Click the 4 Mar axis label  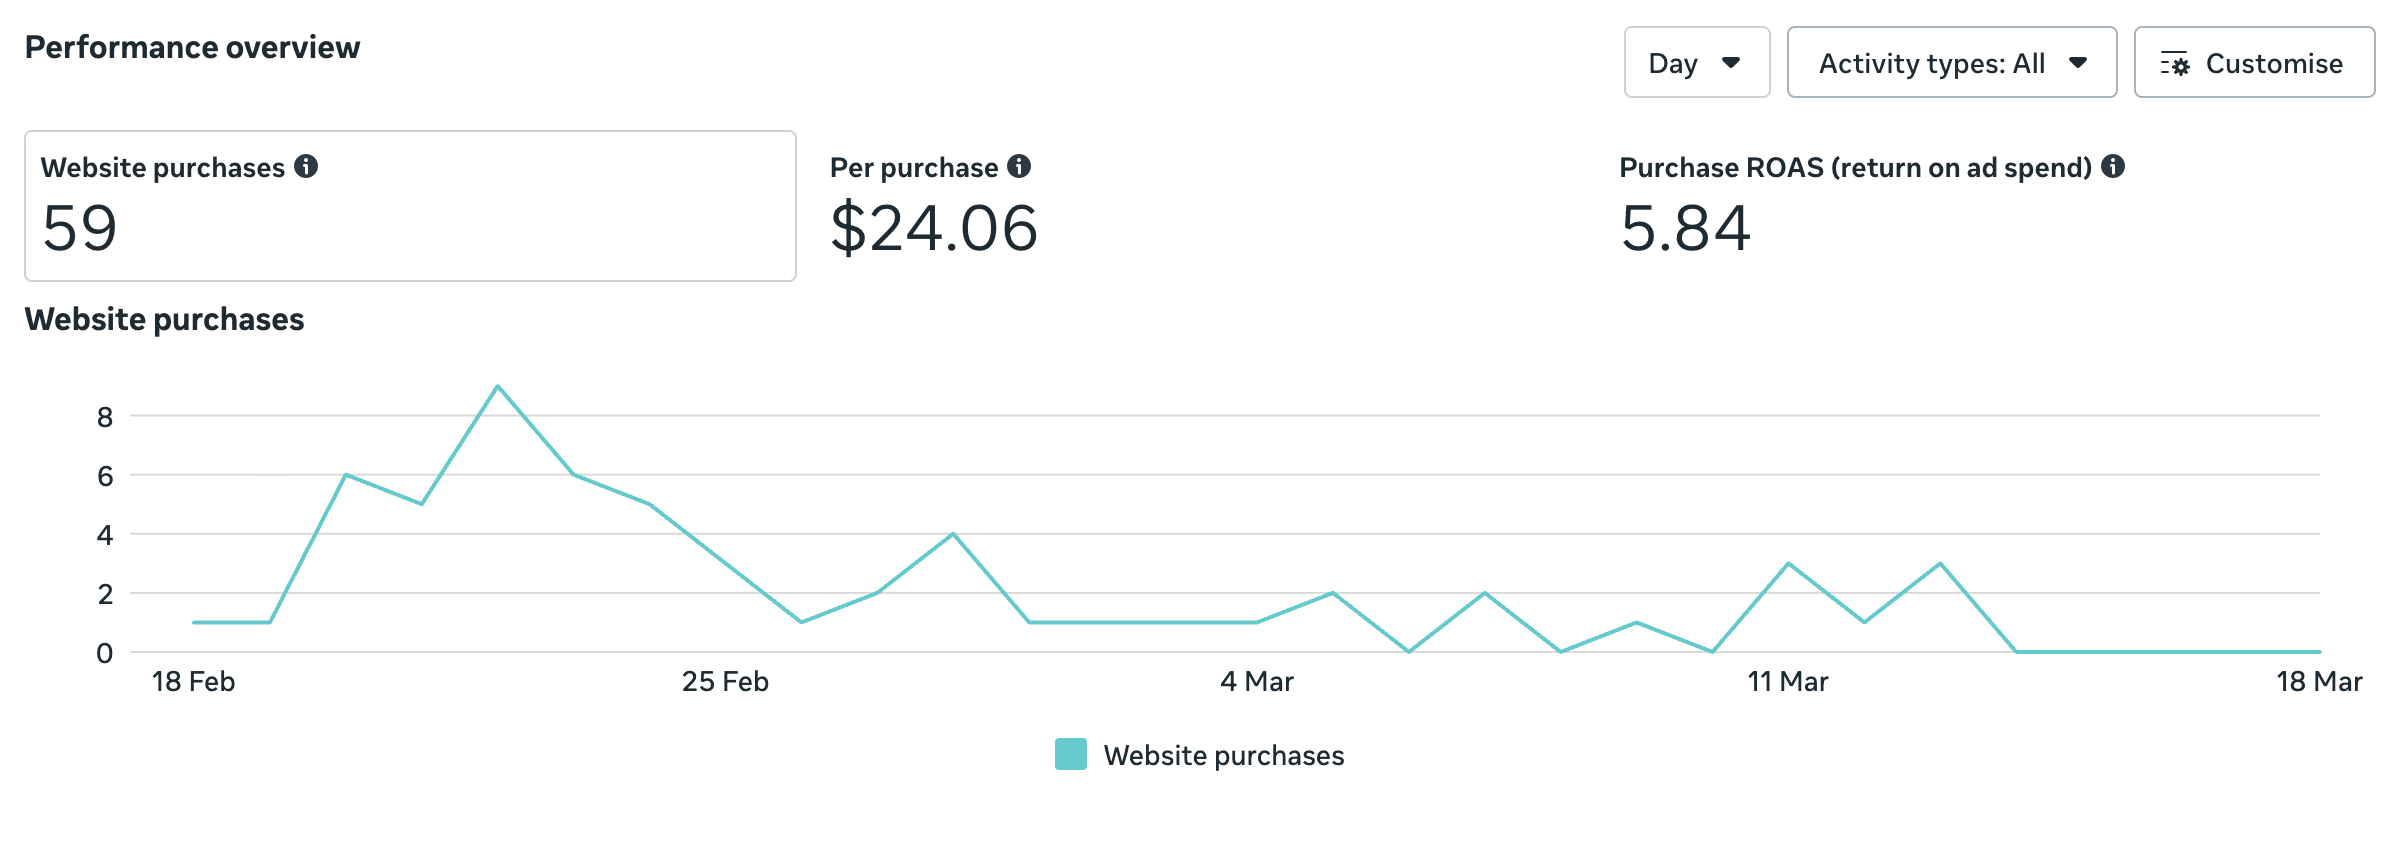pos(1257,682)
